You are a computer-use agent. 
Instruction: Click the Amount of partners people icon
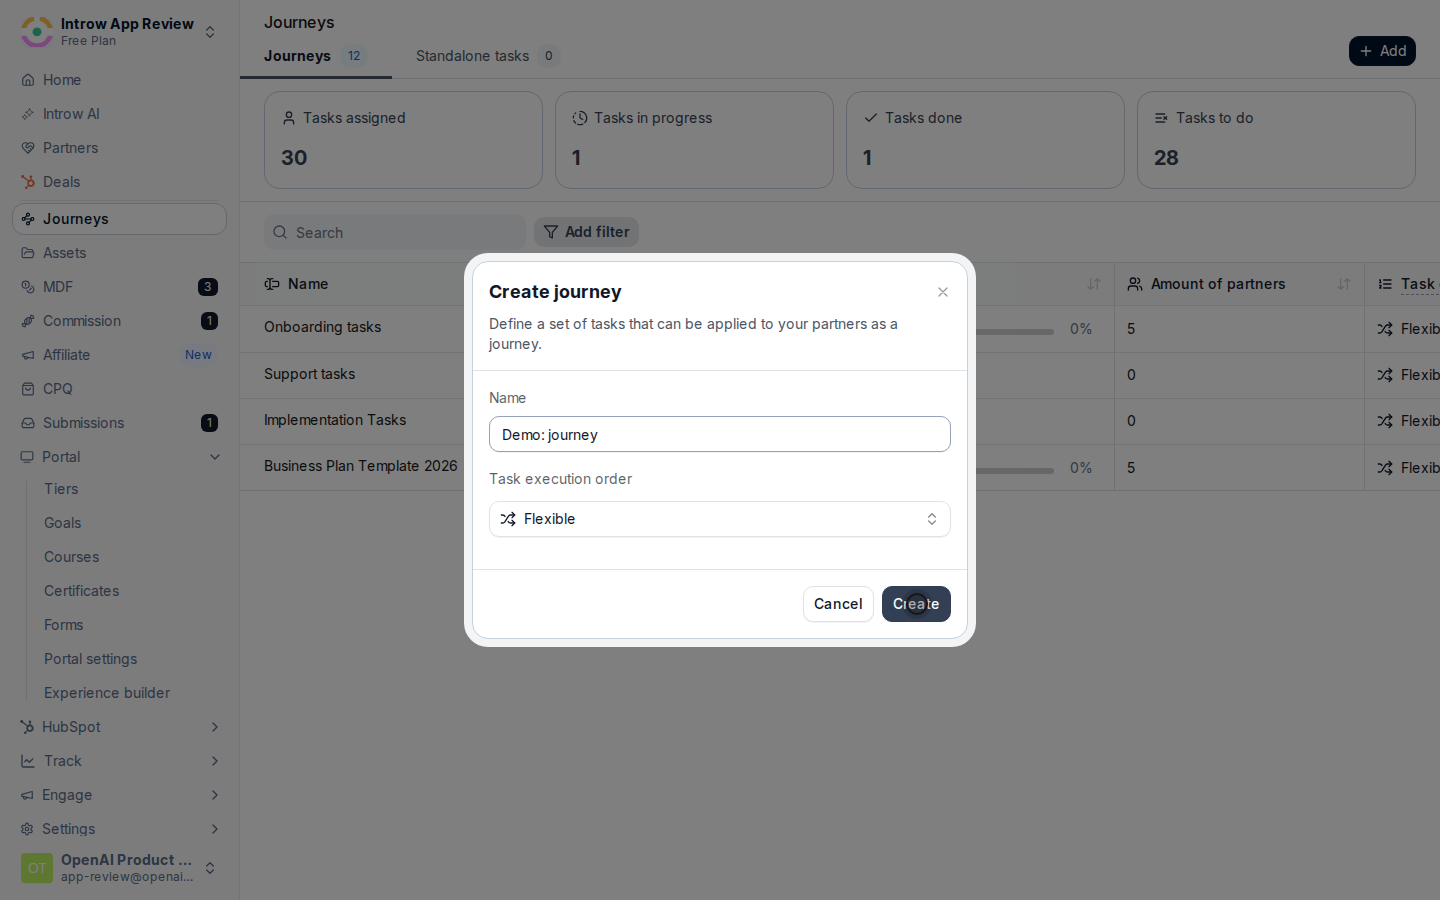(1135, 284)
